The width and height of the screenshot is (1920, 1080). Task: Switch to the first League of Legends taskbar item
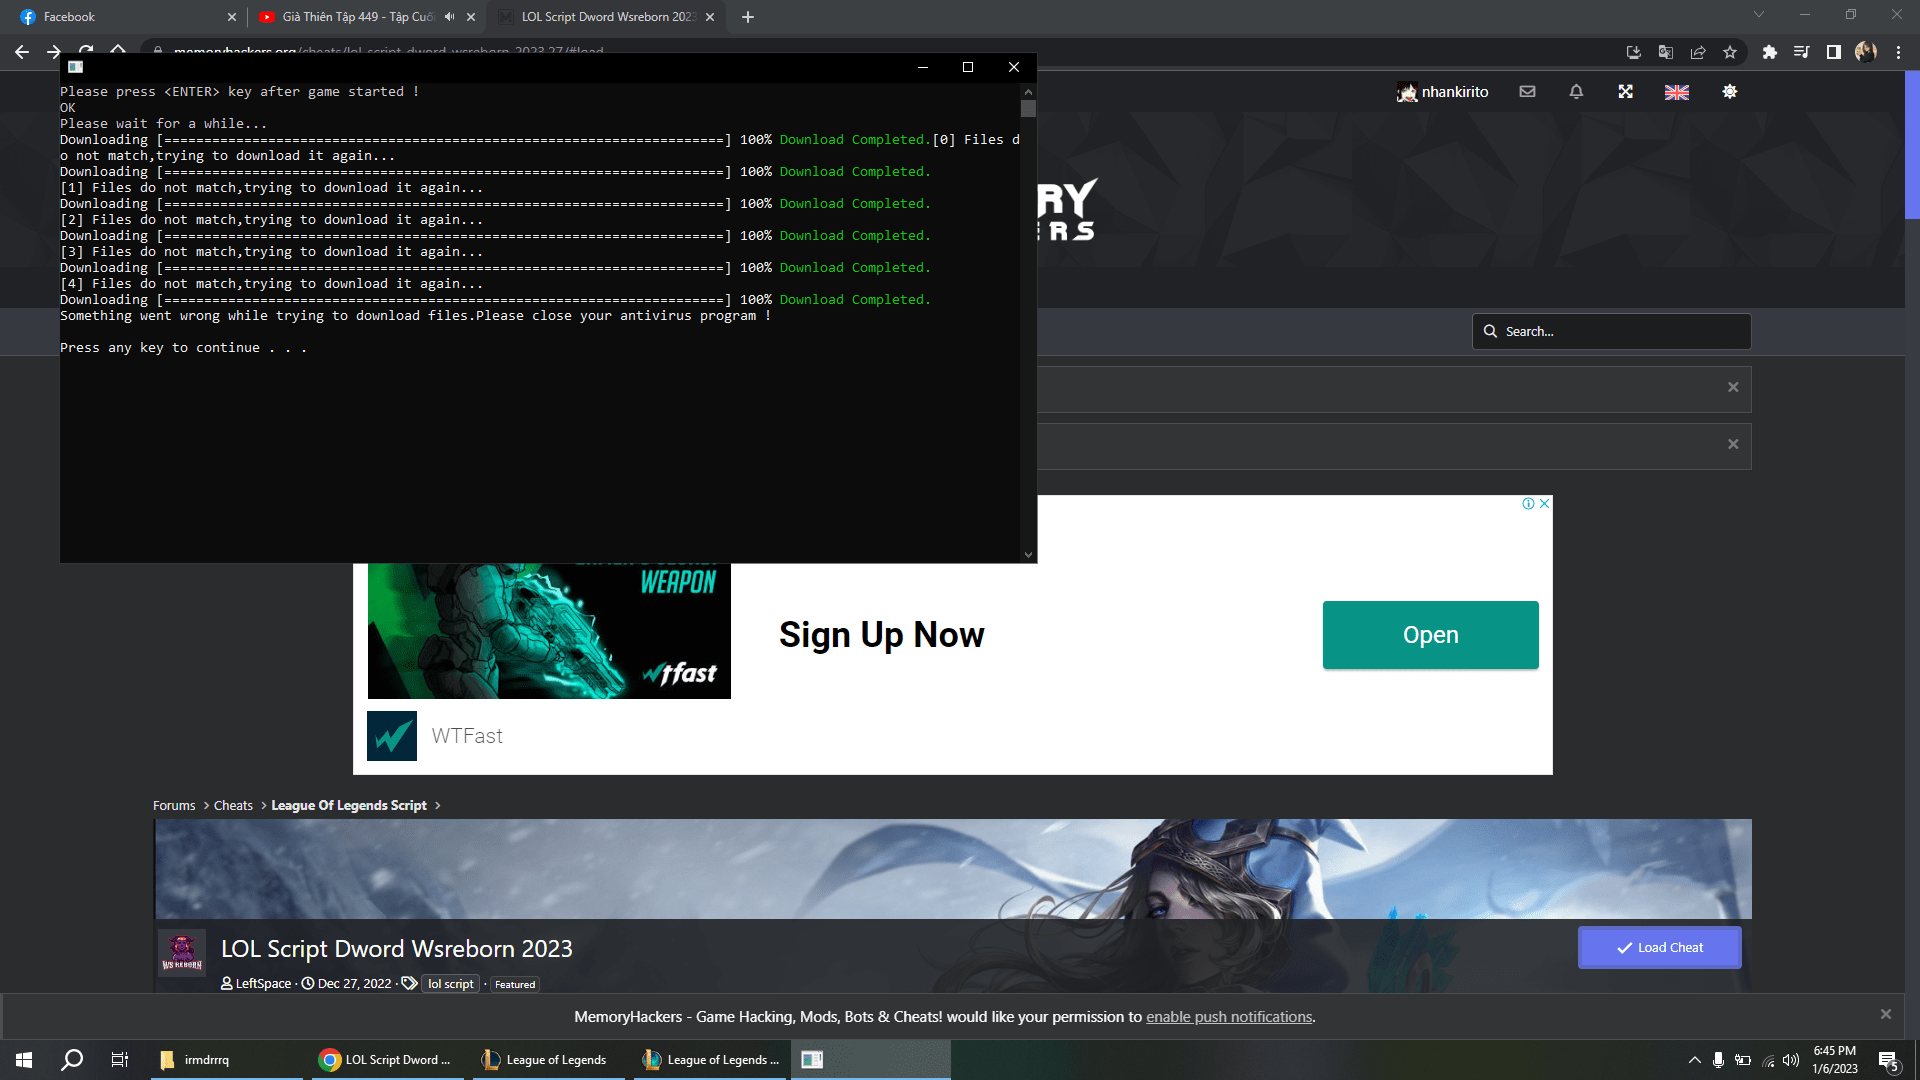tap(549, 1060)
